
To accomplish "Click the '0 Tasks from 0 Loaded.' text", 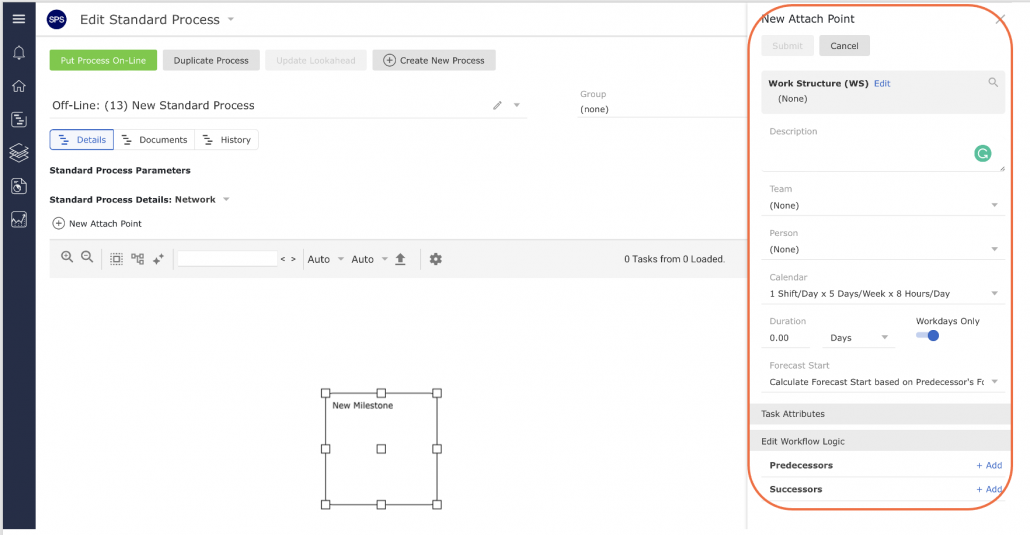I will pyautogui.click(x=675, y=259).
